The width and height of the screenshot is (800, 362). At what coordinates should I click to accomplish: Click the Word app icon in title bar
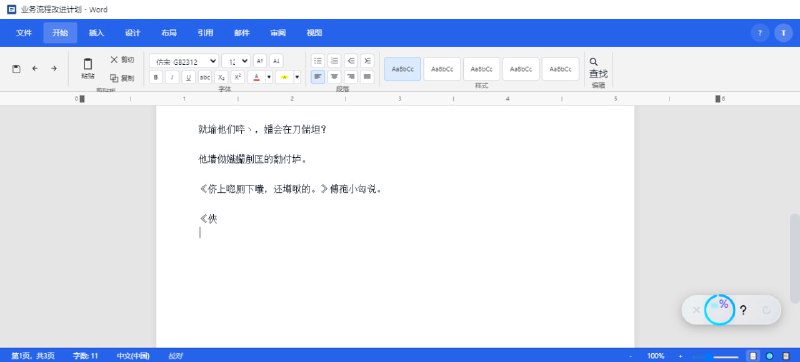pos(12,9)
